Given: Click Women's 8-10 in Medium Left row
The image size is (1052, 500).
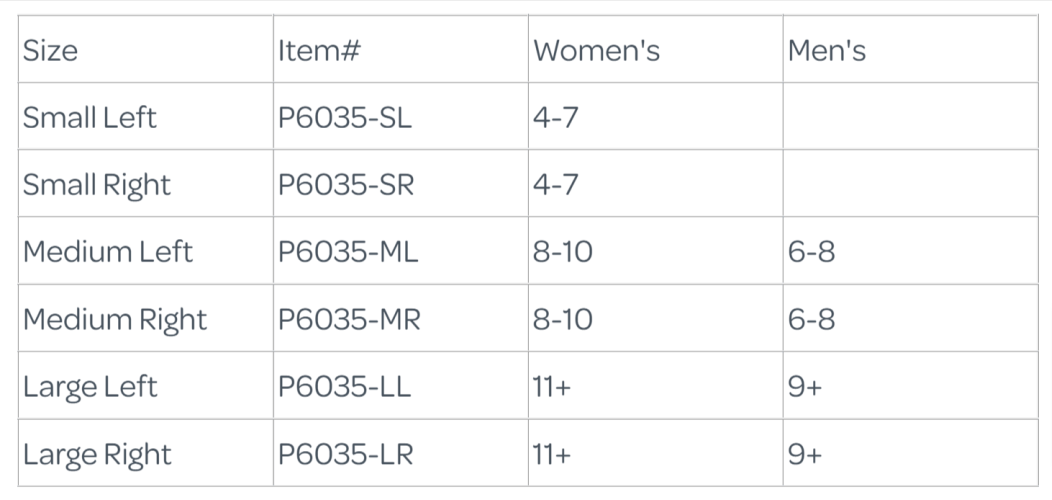Looking at the screenshot, I should click(563, 252).
